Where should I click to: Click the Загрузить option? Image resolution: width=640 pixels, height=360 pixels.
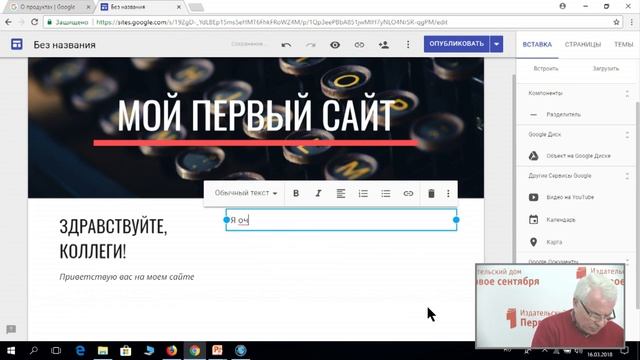point(606,69)
